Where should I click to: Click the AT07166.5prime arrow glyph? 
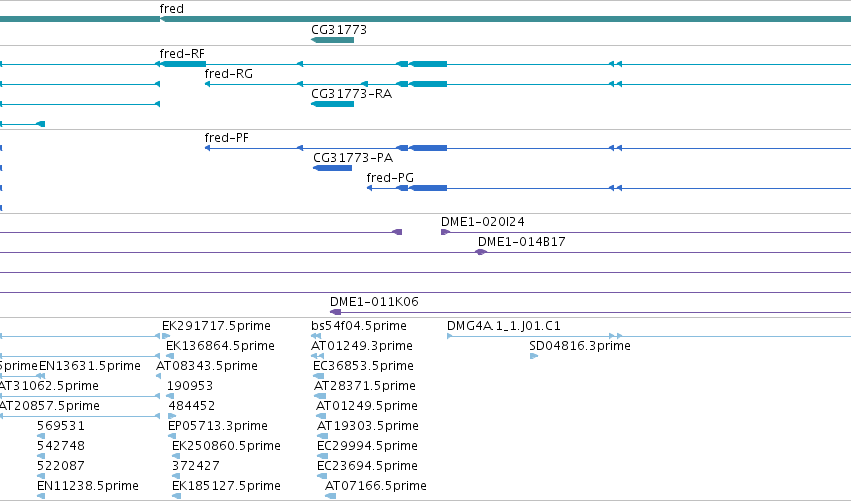coord(330,496)
